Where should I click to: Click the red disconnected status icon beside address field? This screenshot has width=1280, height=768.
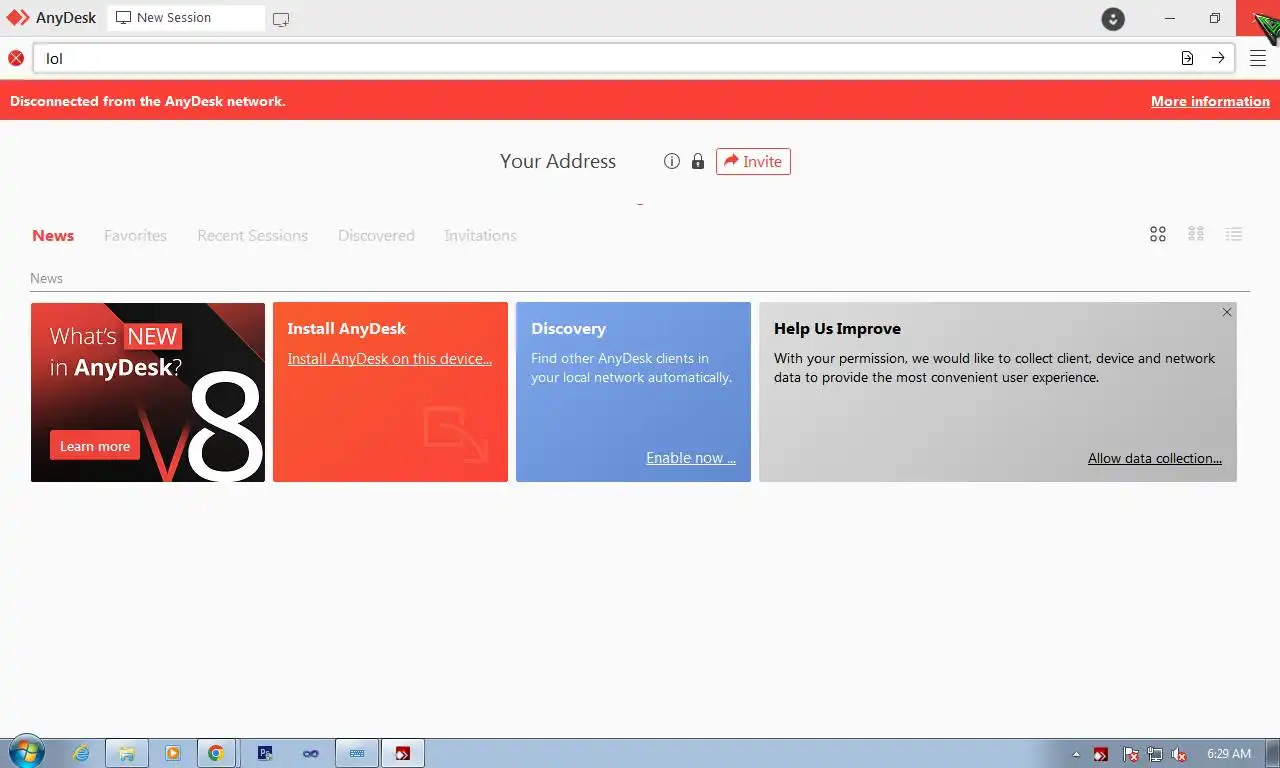click(x=16, y=58)
